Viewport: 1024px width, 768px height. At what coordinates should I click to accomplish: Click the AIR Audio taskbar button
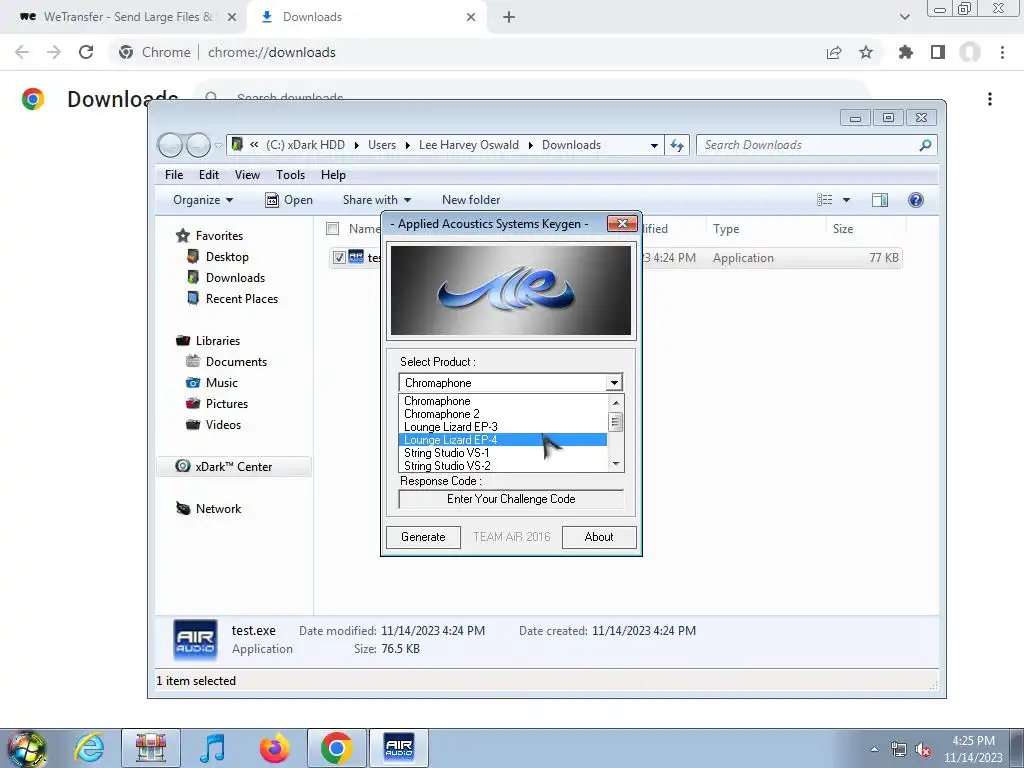[399, 748]
